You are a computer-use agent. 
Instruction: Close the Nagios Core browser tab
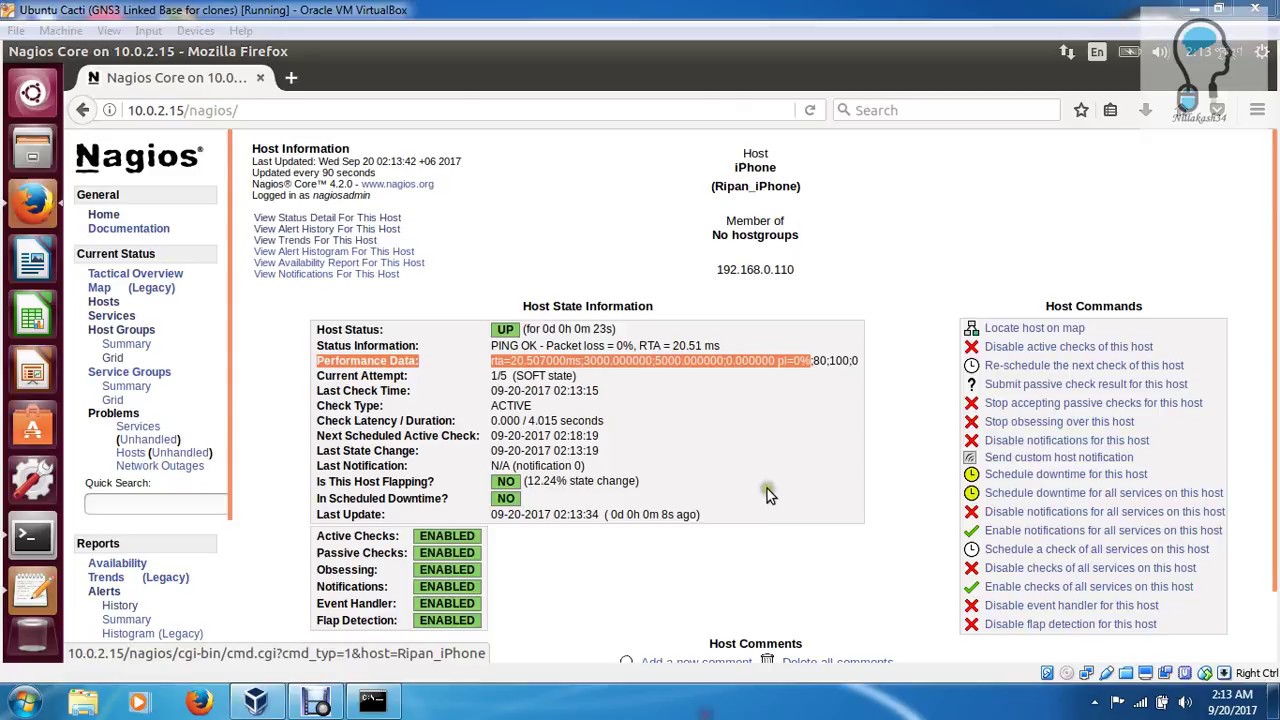click(x=260, y=77)
